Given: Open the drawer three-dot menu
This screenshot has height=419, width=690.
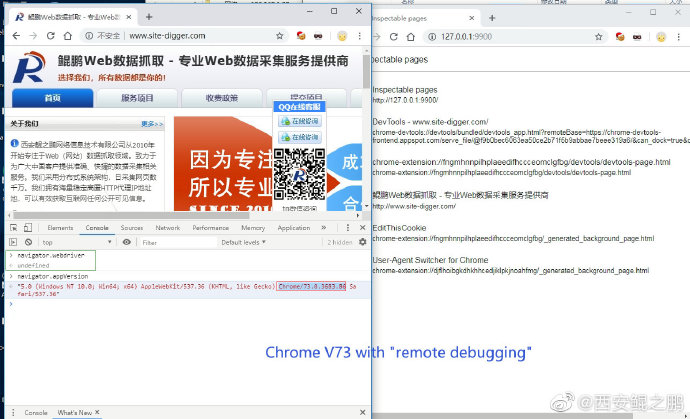Looking at the screenshot, I should coord(13,412).
